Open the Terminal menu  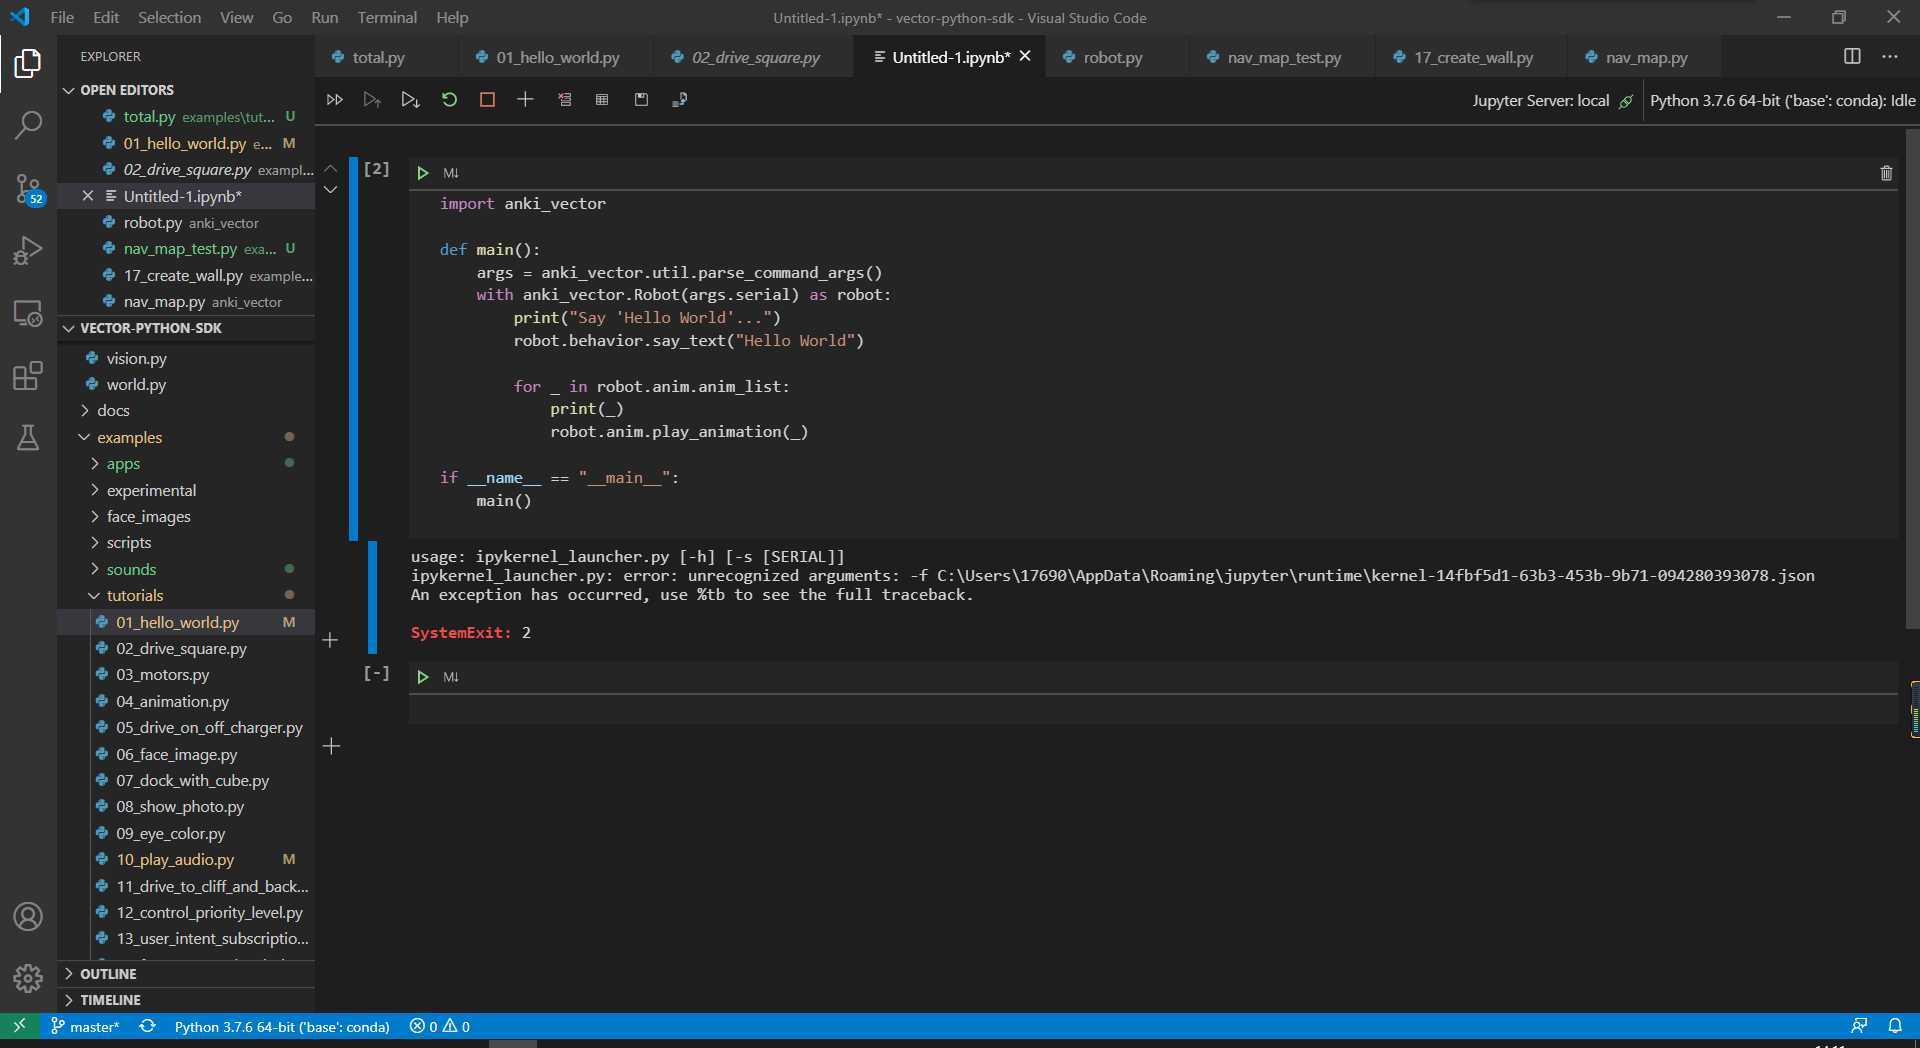click(x=387, y=17)
